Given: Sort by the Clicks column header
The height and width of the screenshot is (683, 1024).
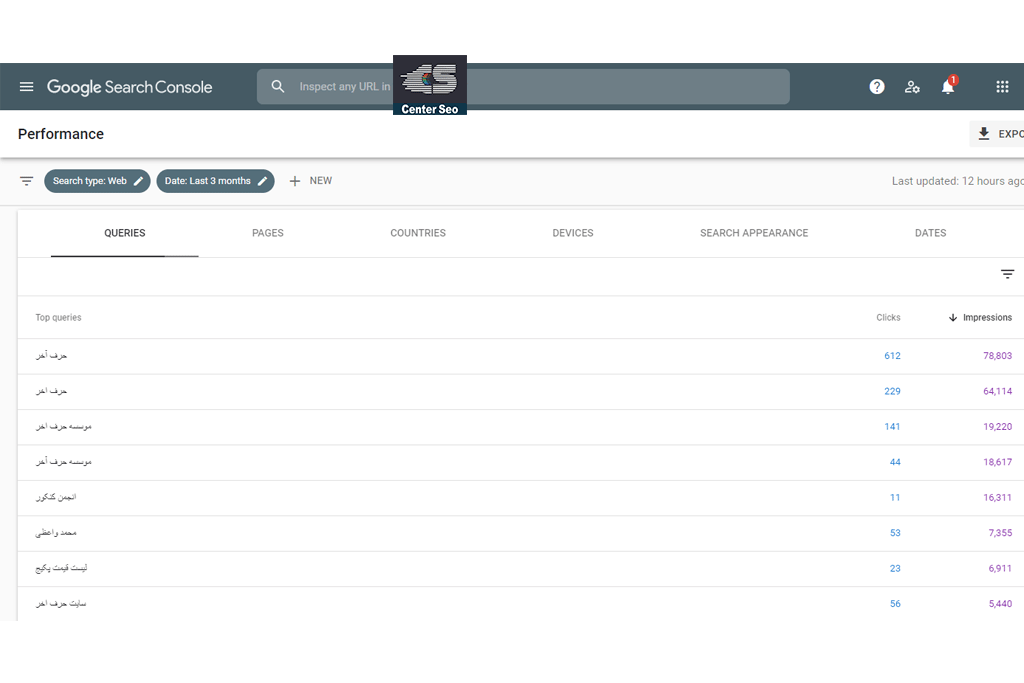Looking at the screenshot, I should [888, 318].
